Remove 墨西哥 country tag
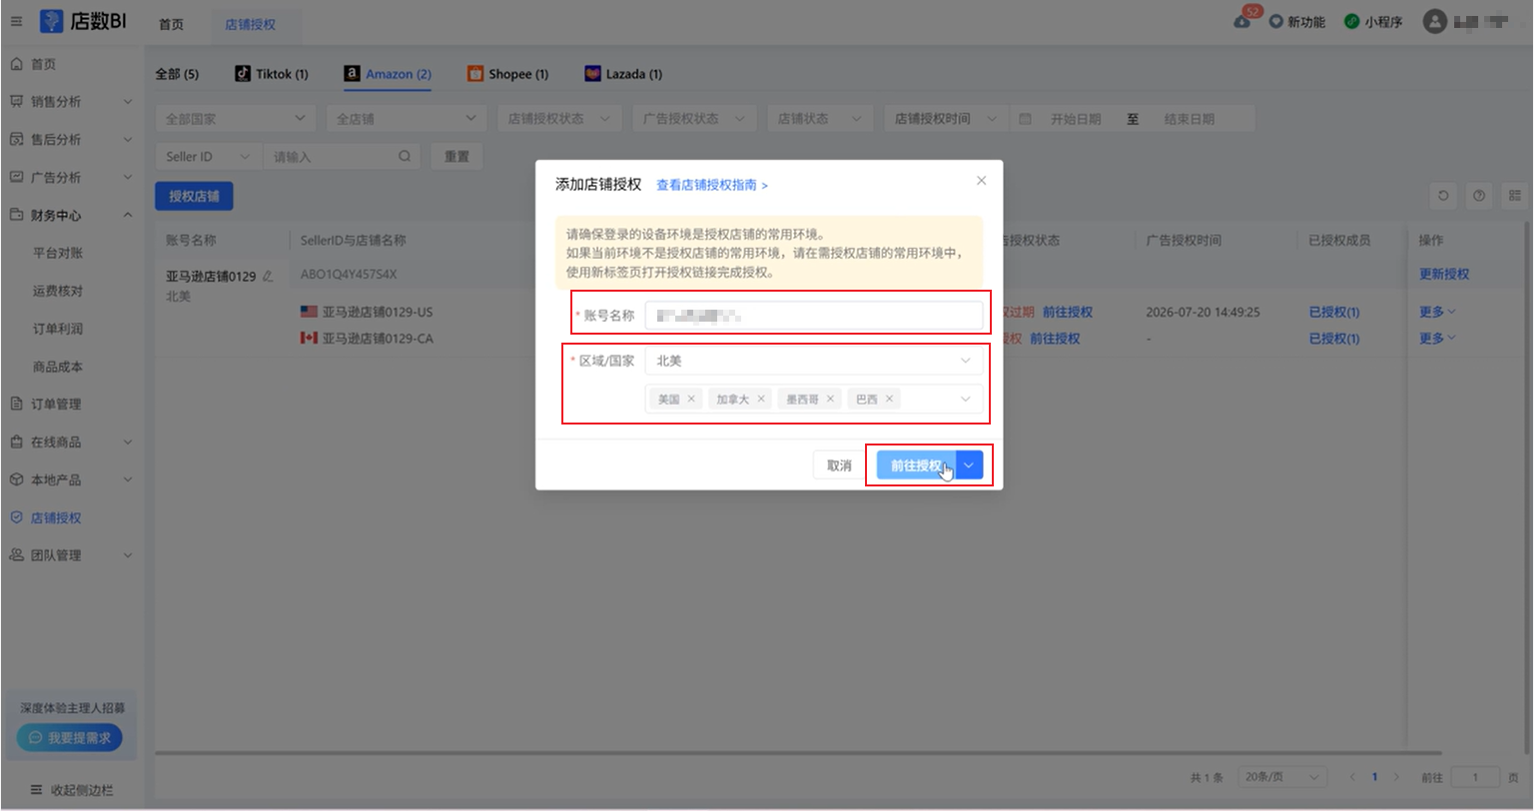The image size is (1534, 811). click(830, 399)
